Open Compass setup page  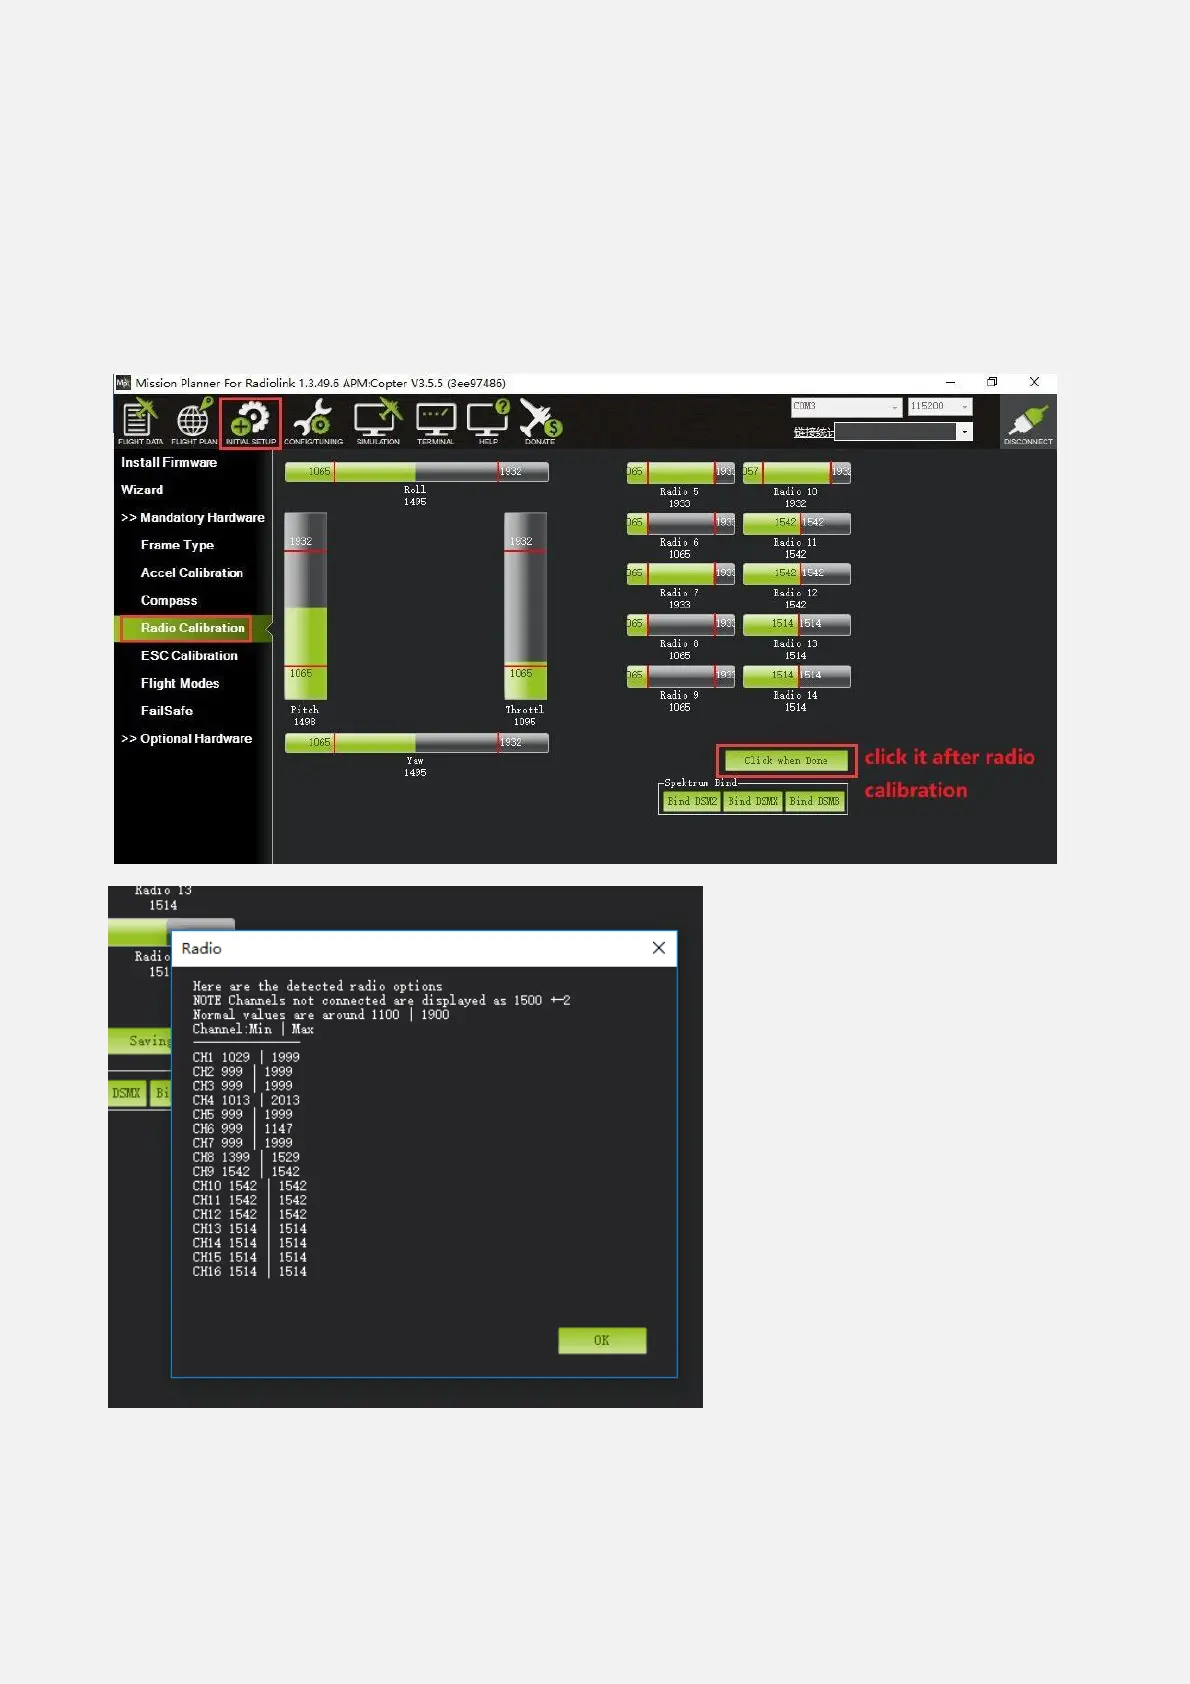[x=169, y=601]
